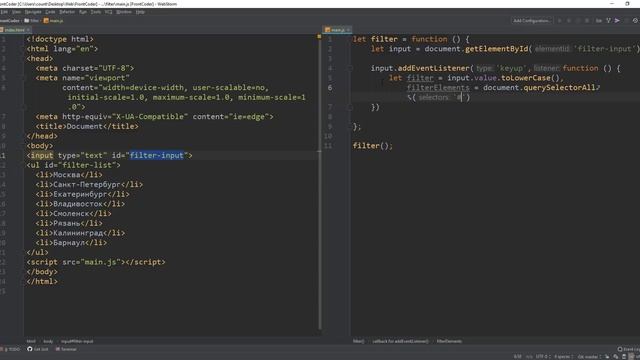This screenshot has width=640, height=360.
Task: Click the 'Москва' list item line
Action: tap(69, 175)
